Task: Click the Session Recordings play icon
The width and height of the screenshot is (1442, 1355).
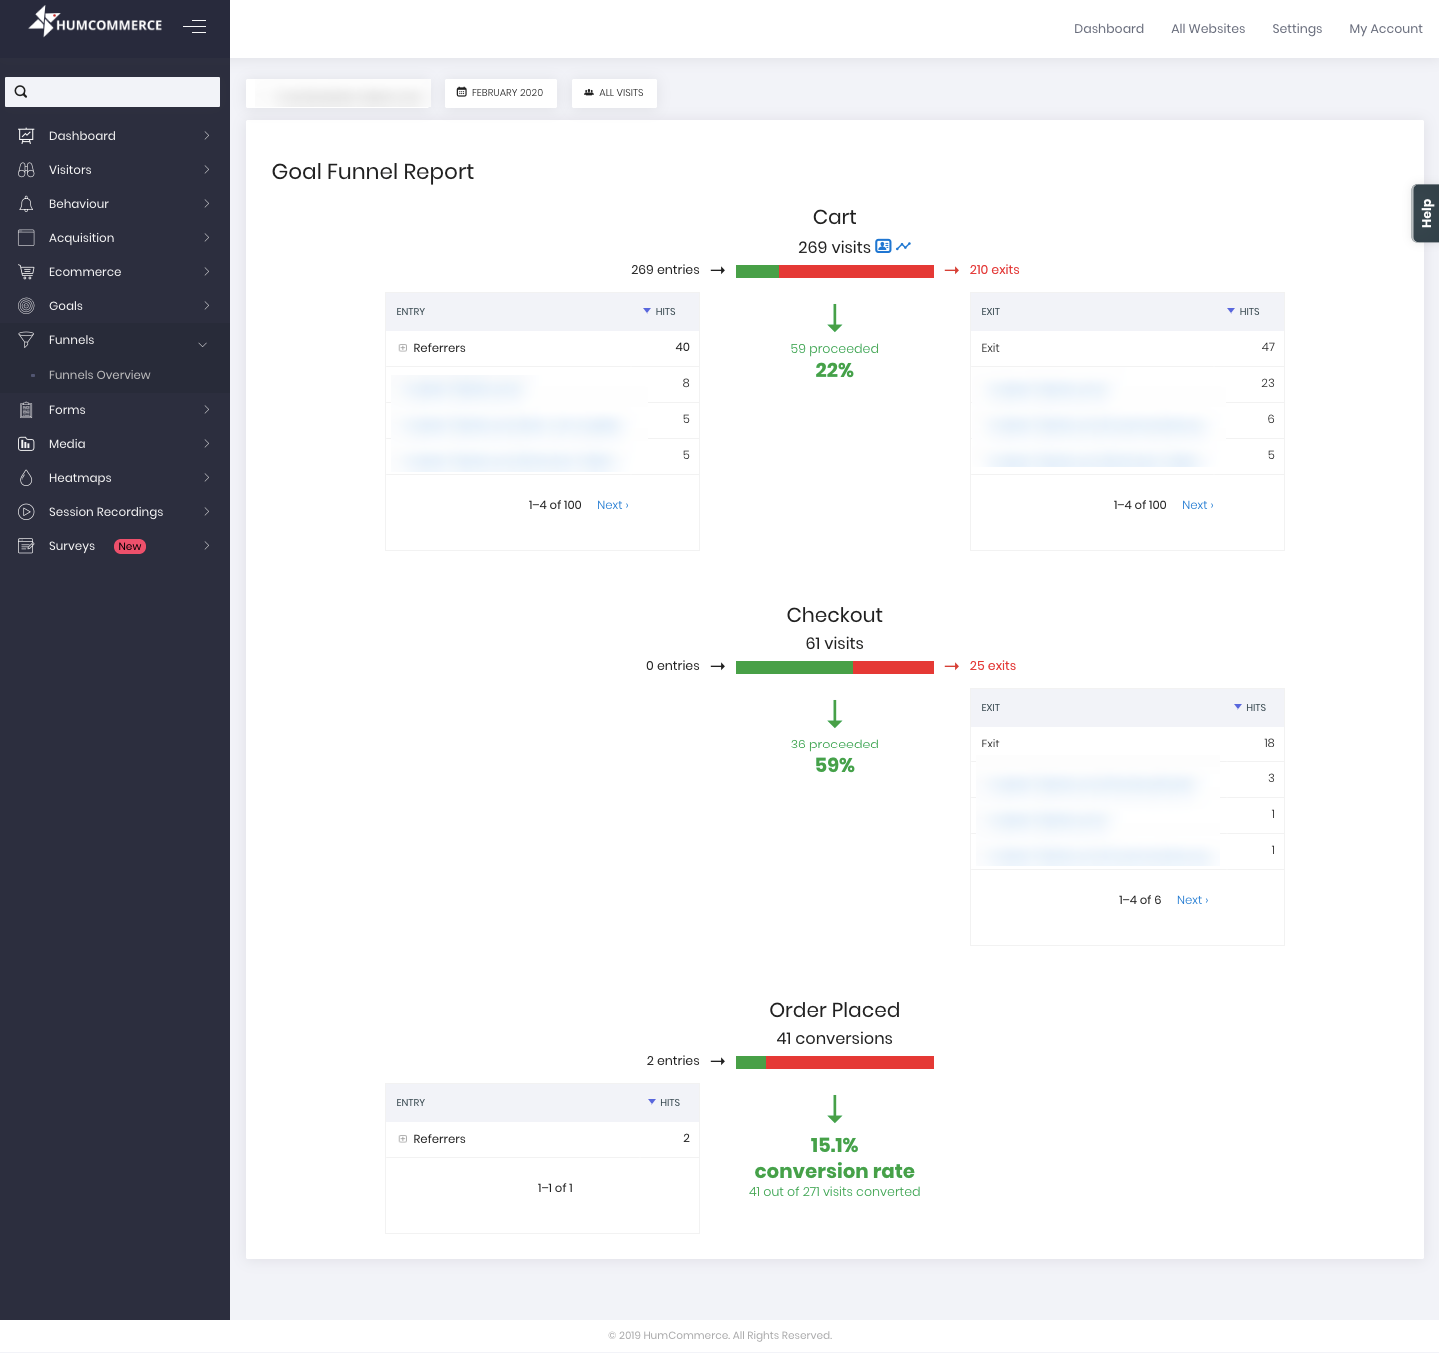Action: point(26,512)
